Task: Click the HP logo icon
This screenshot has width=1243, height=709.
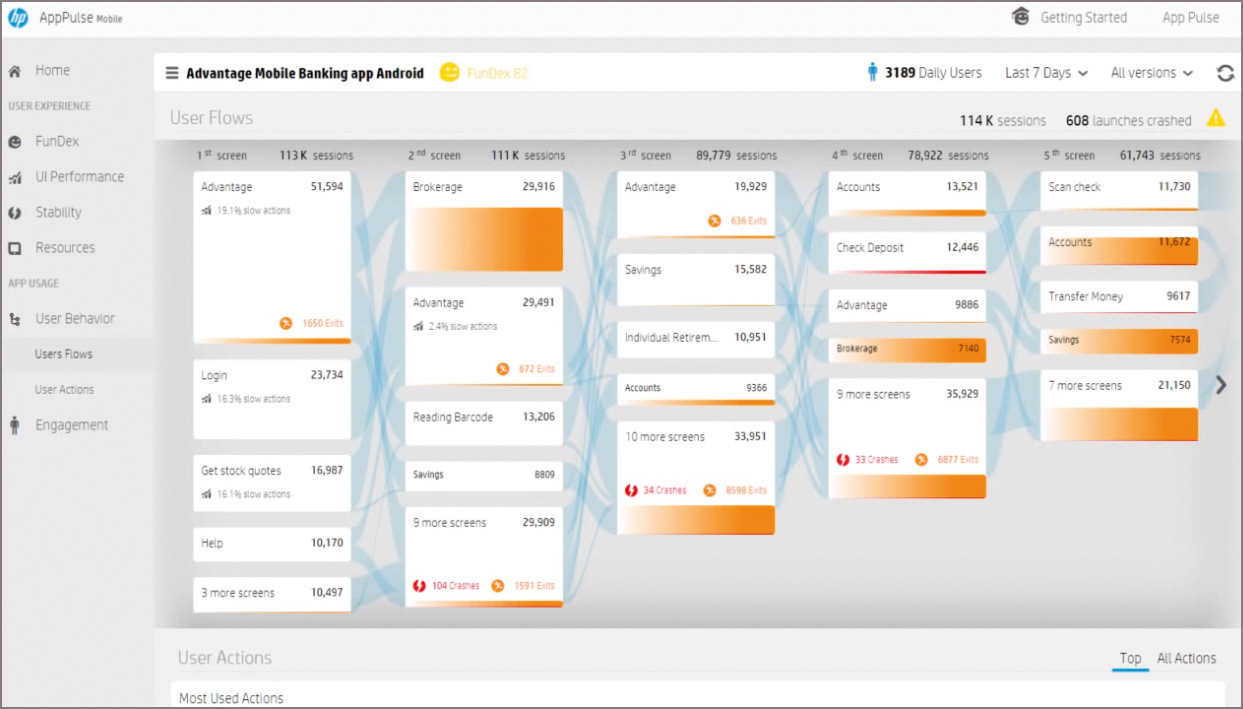Action: pyautogui.click(x=18, y=18)
